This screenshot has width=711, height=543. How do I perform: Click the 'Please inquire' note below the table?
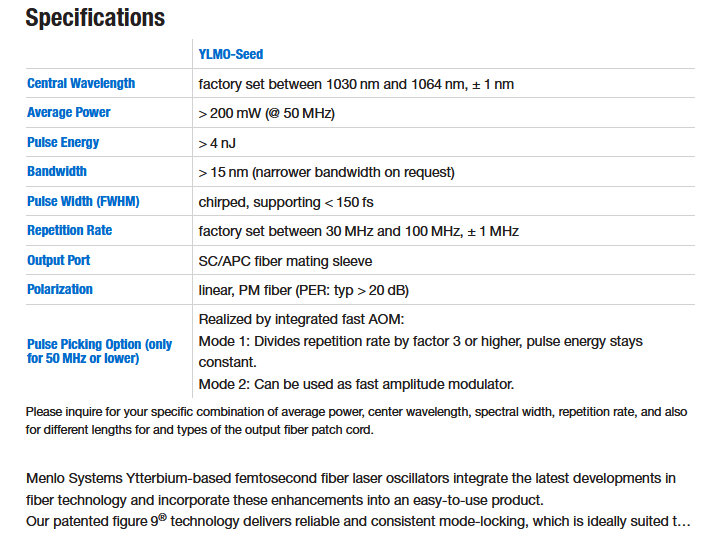(355, 419)
